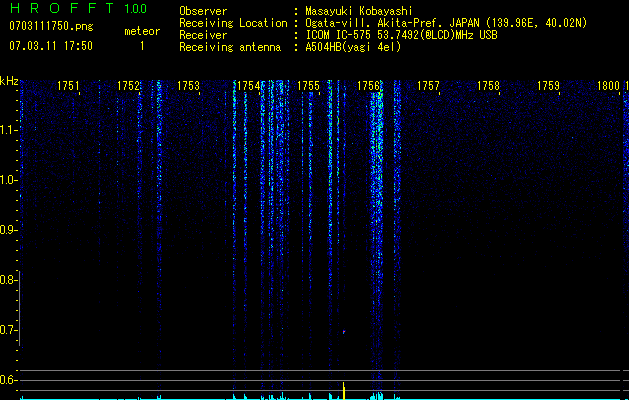Screen dimensions: 629x400
Task: Click the date stamp 07.03.11 17:50
Action: tap(51, 46)
